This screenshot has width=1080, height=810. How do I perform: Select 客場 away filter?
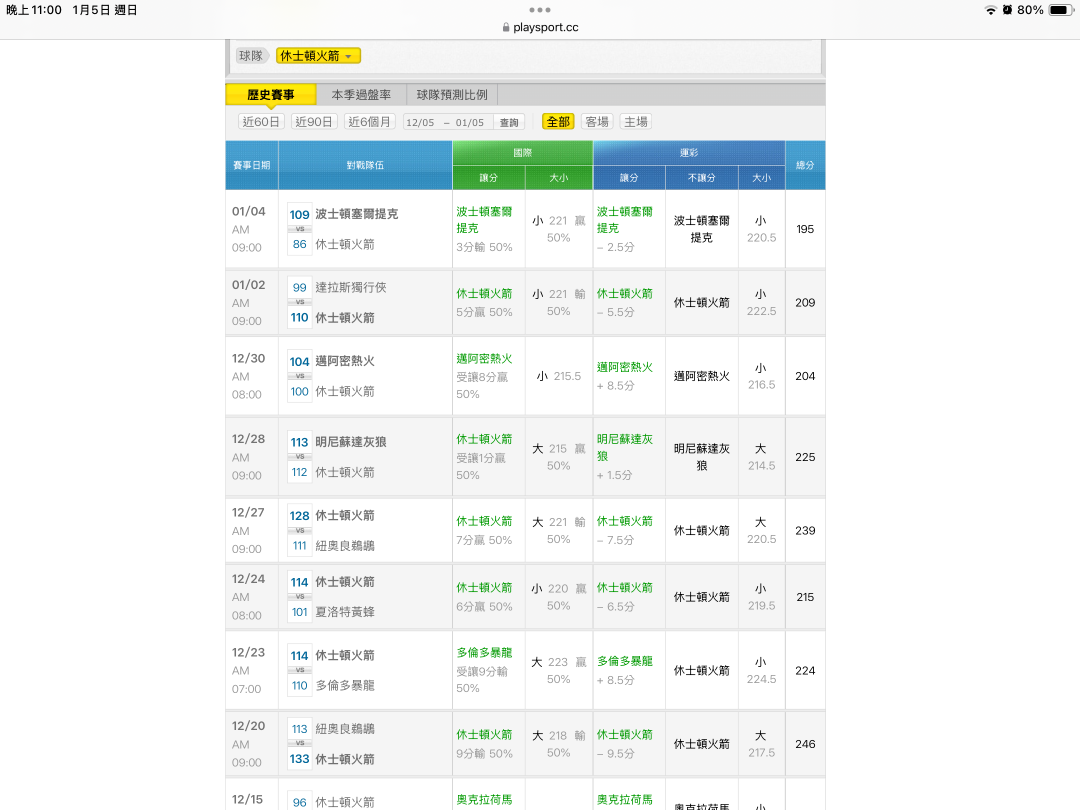(597, 122)
